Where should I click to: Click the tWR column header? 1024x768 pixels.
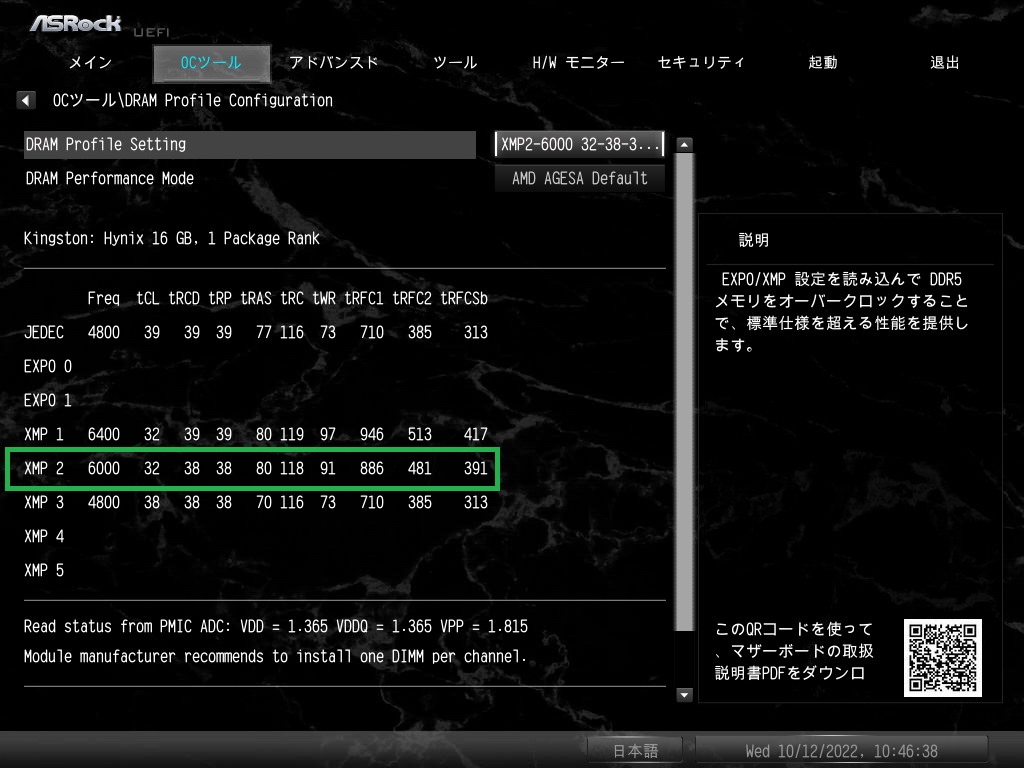pos(324,298)
